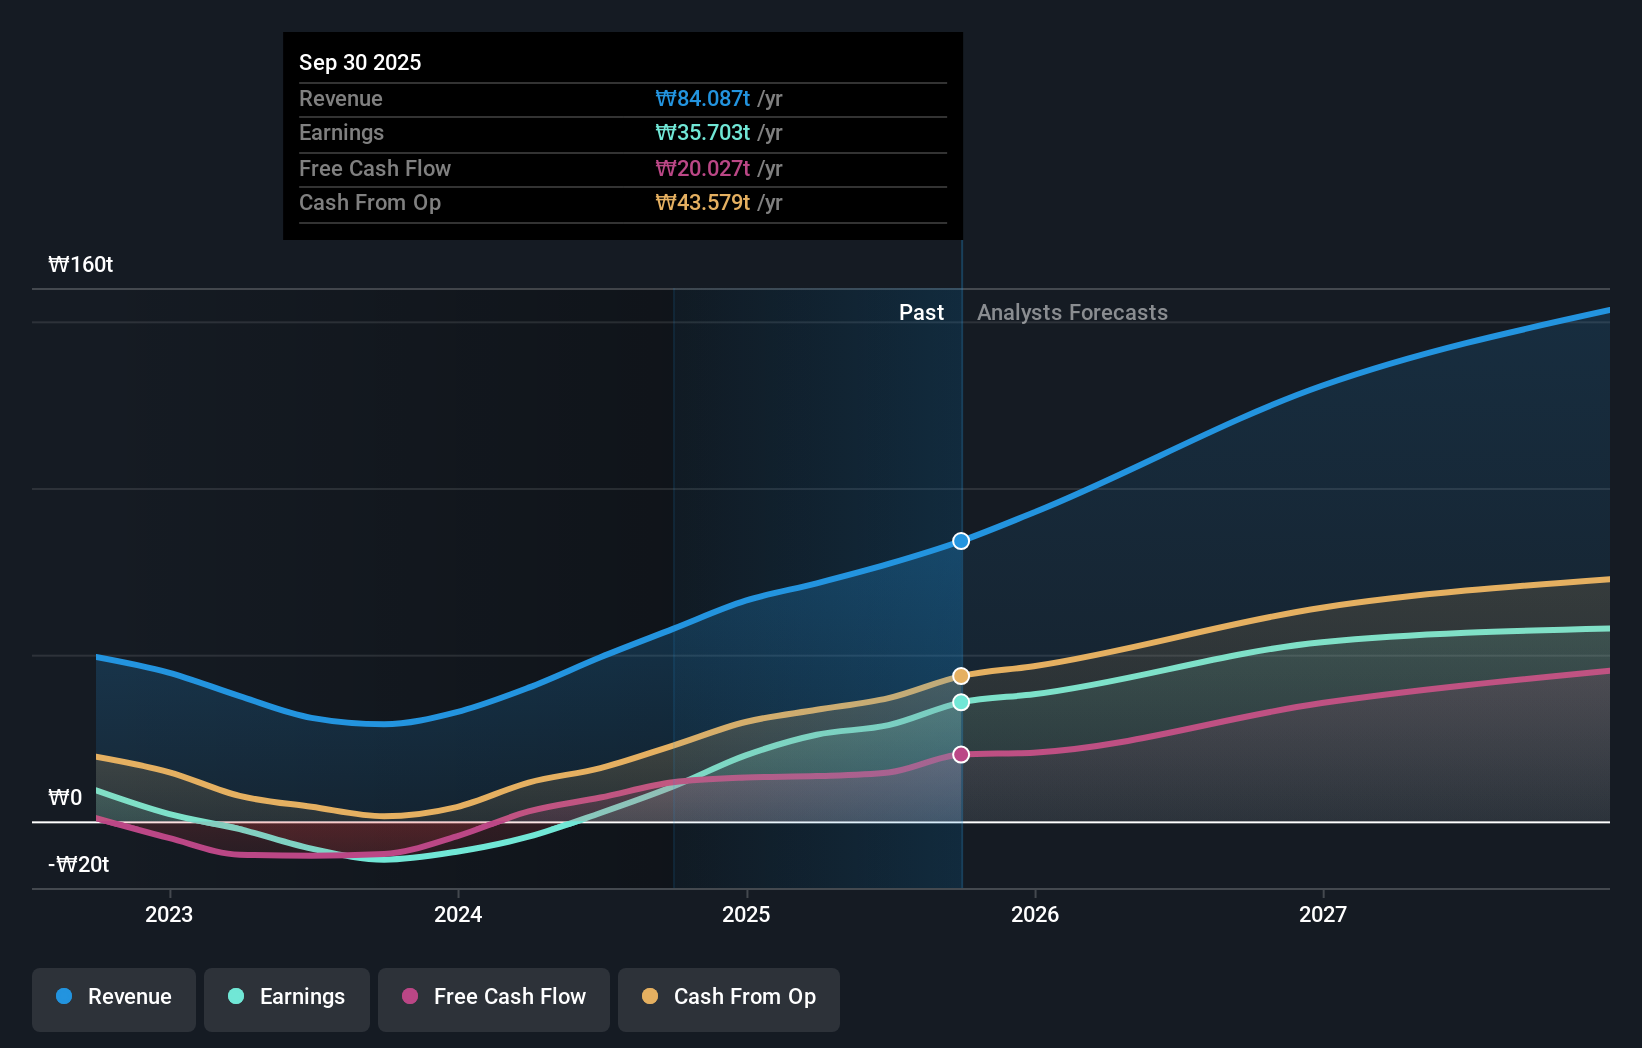Click the teal Earnings legend dot
1642x1048 pixels.
tap(234, 997)
